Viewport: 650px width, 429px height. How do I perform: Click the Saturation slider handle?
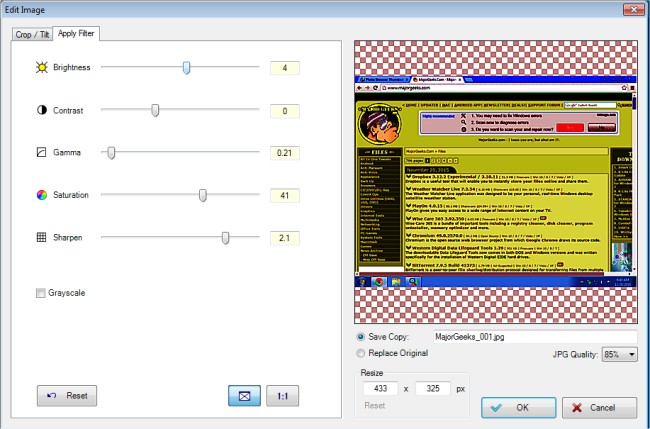coord(203,195)
